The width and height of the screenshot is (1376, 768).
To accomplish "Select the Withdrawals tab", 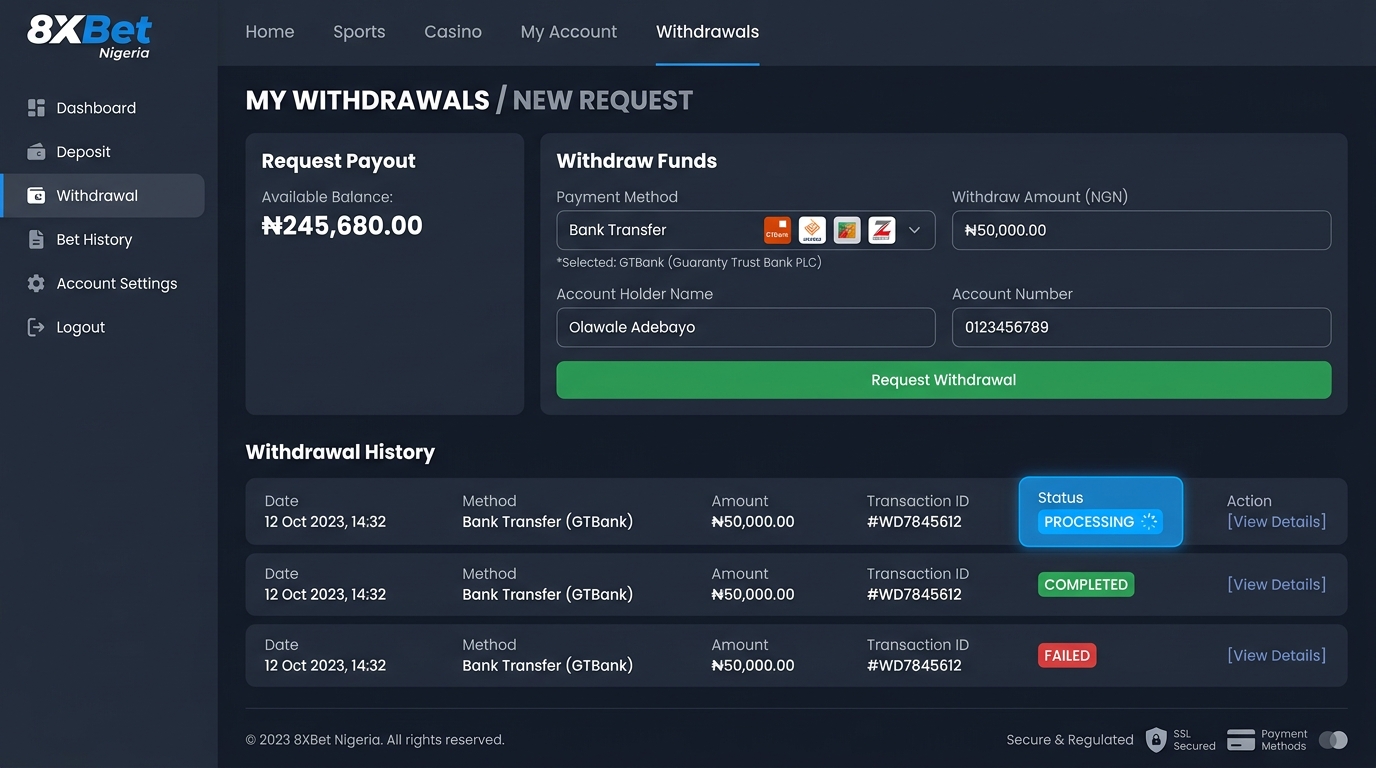I will tap(708, 32).
